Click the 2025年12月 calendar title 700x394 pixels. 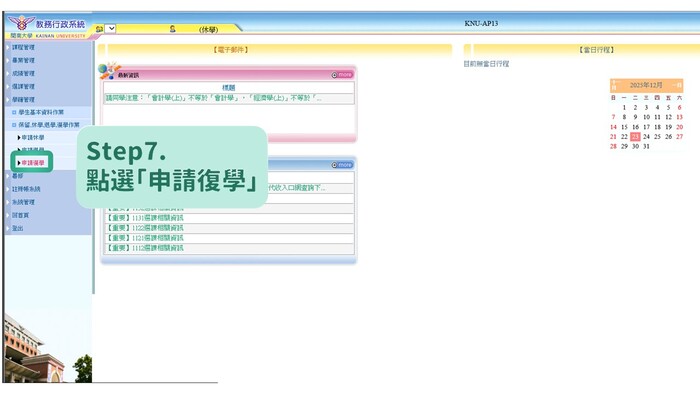tap(646, 85)
